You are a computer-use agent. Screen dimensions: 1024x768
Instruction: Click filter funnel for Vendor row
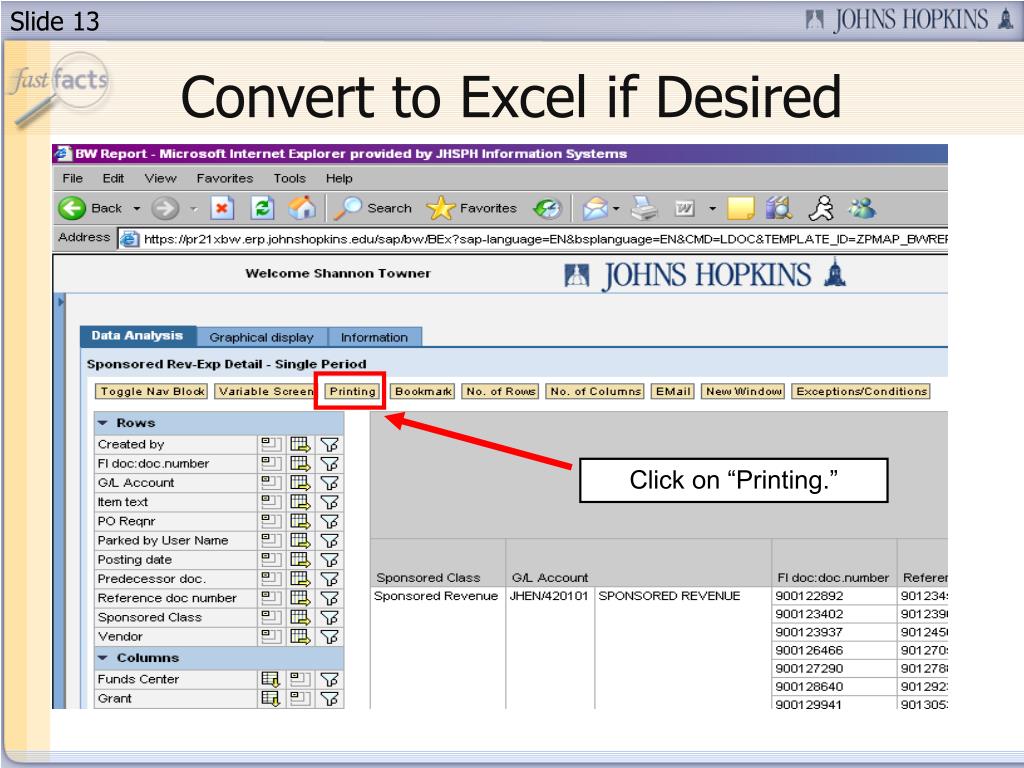pyautogui.click(x=330, y=637)
